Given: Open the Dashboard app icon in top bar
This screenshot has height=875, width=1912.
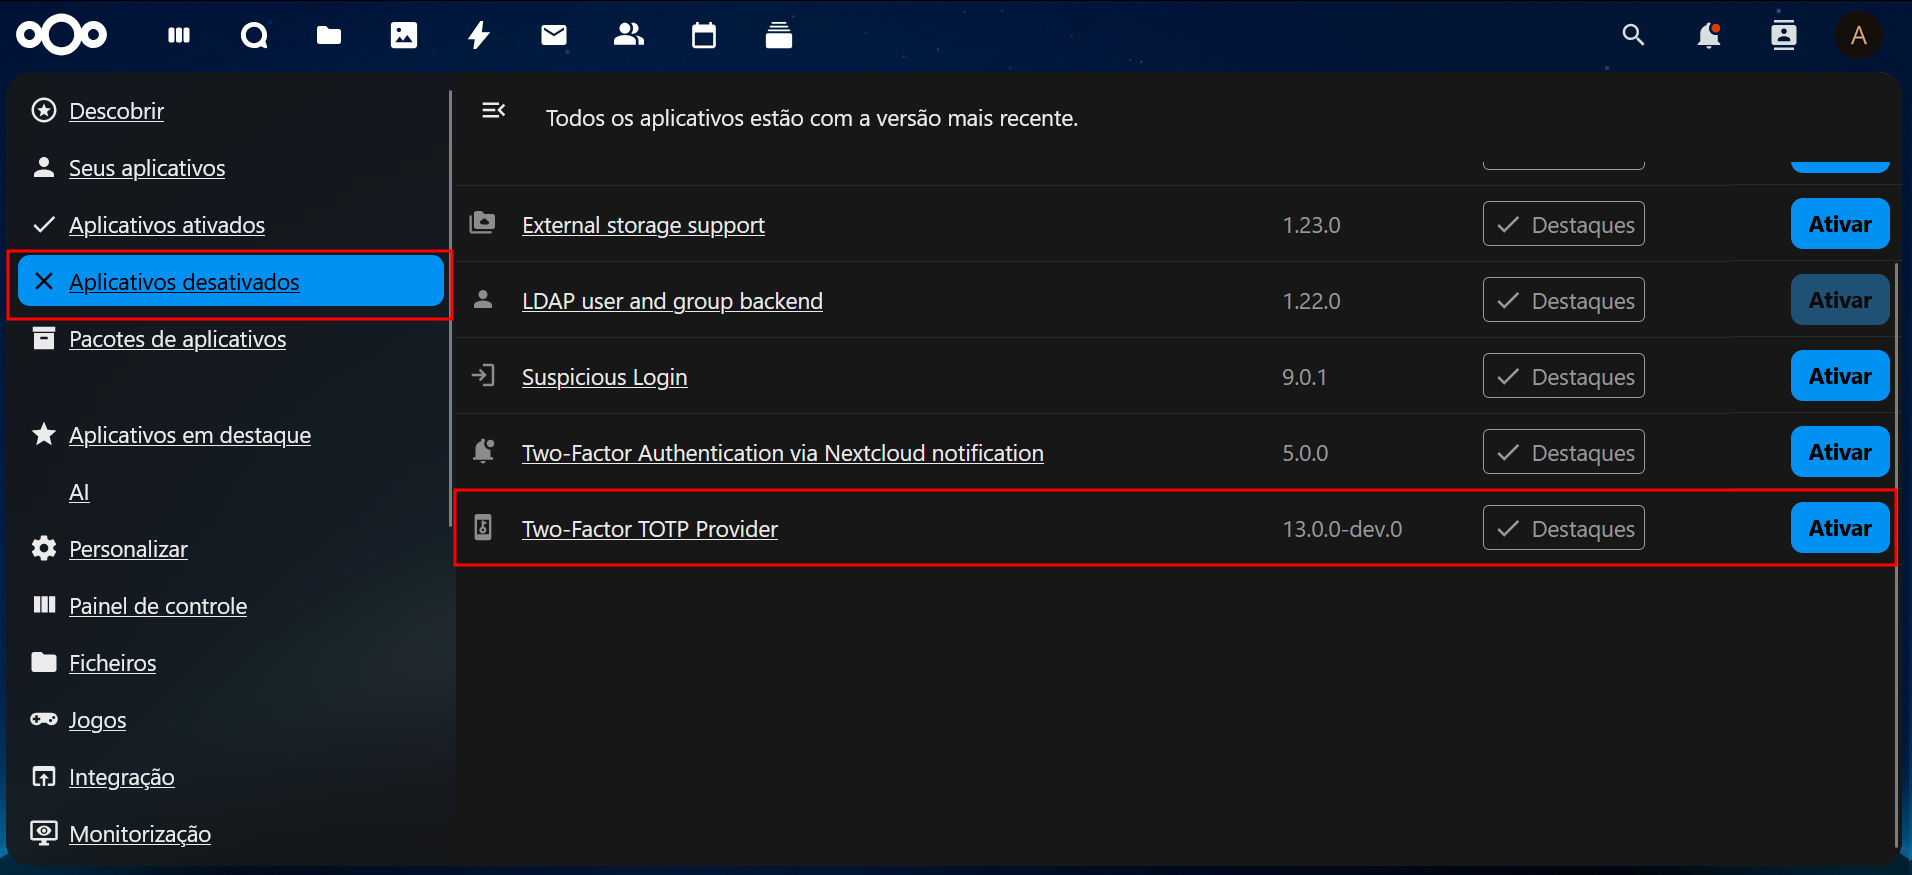Looking at the screenshot, I should pyautogui.click(x=179, y=36).
